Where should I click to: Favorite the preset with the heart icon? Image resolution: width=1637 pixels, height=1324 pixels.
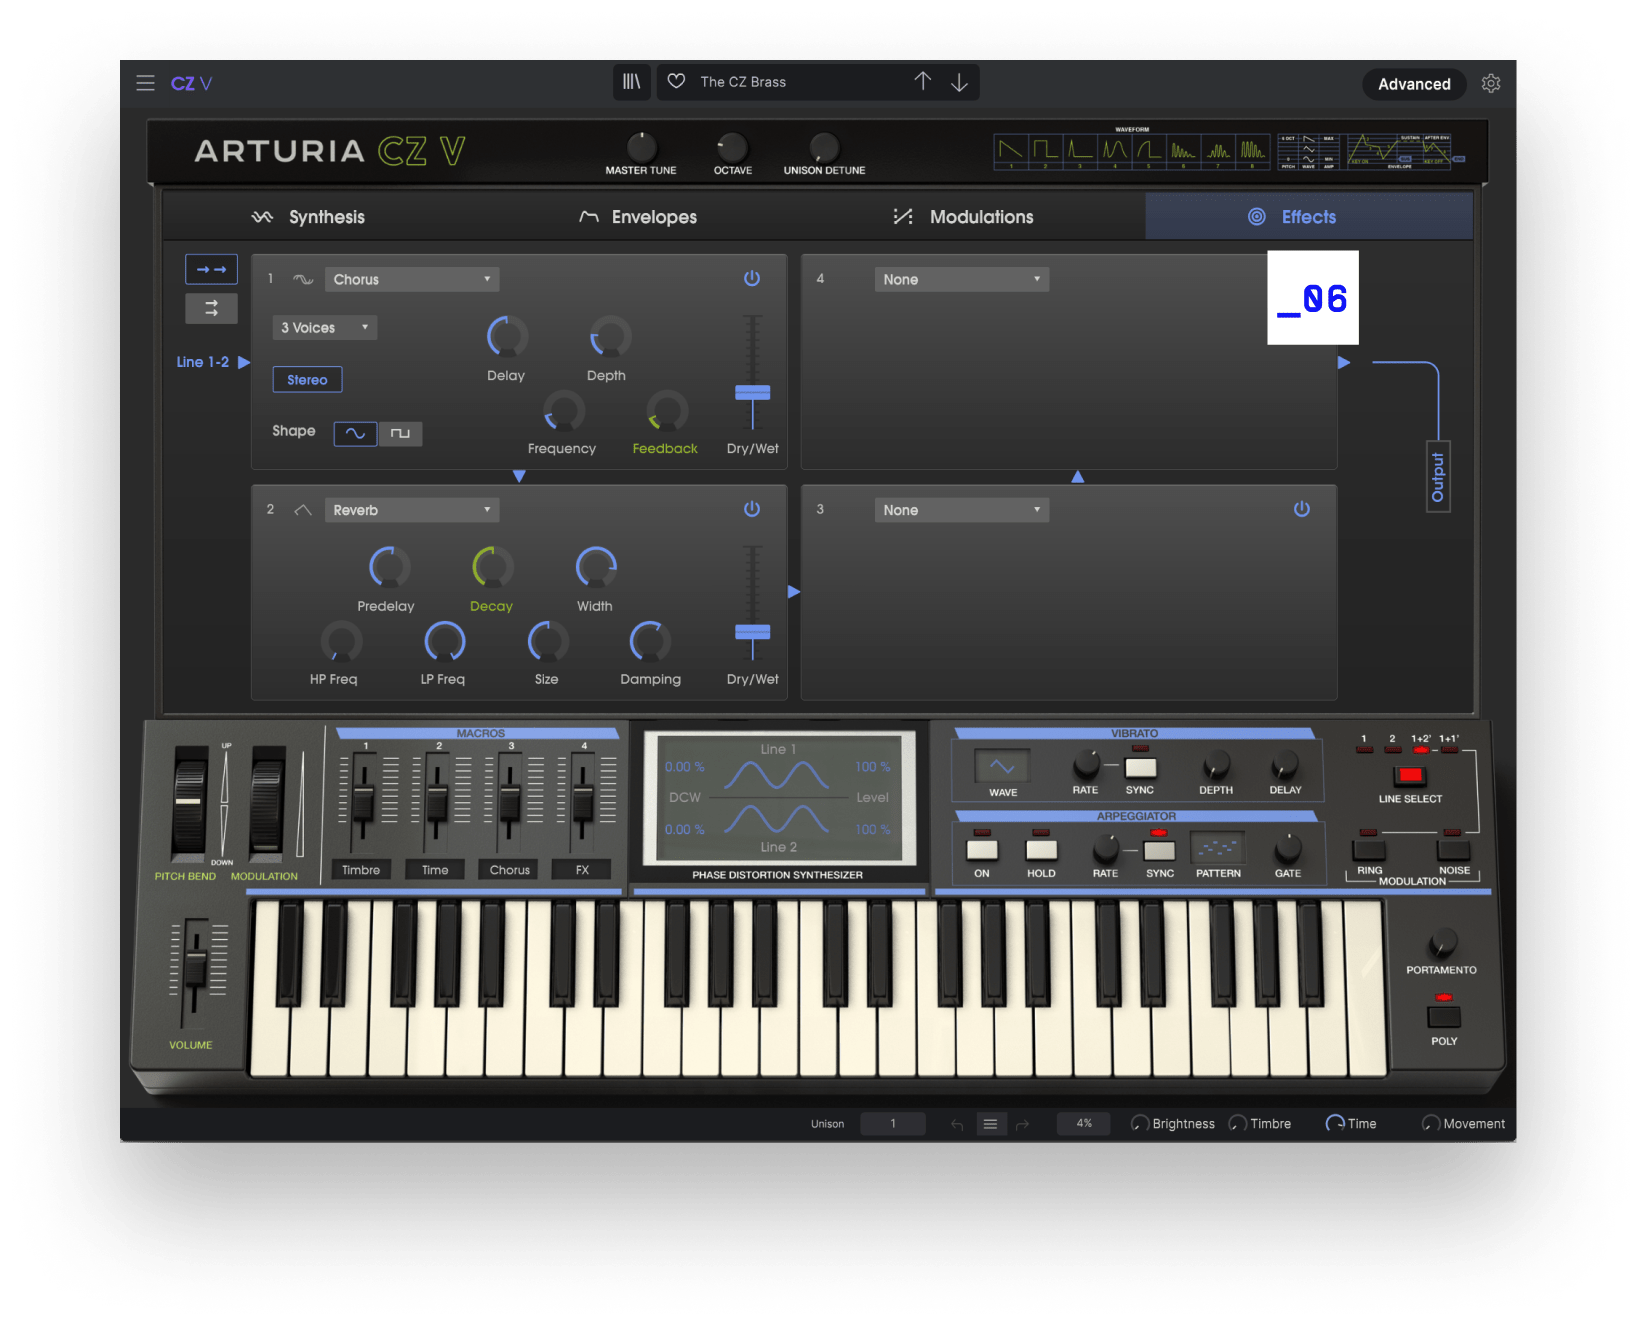click(x=677, y=82)
